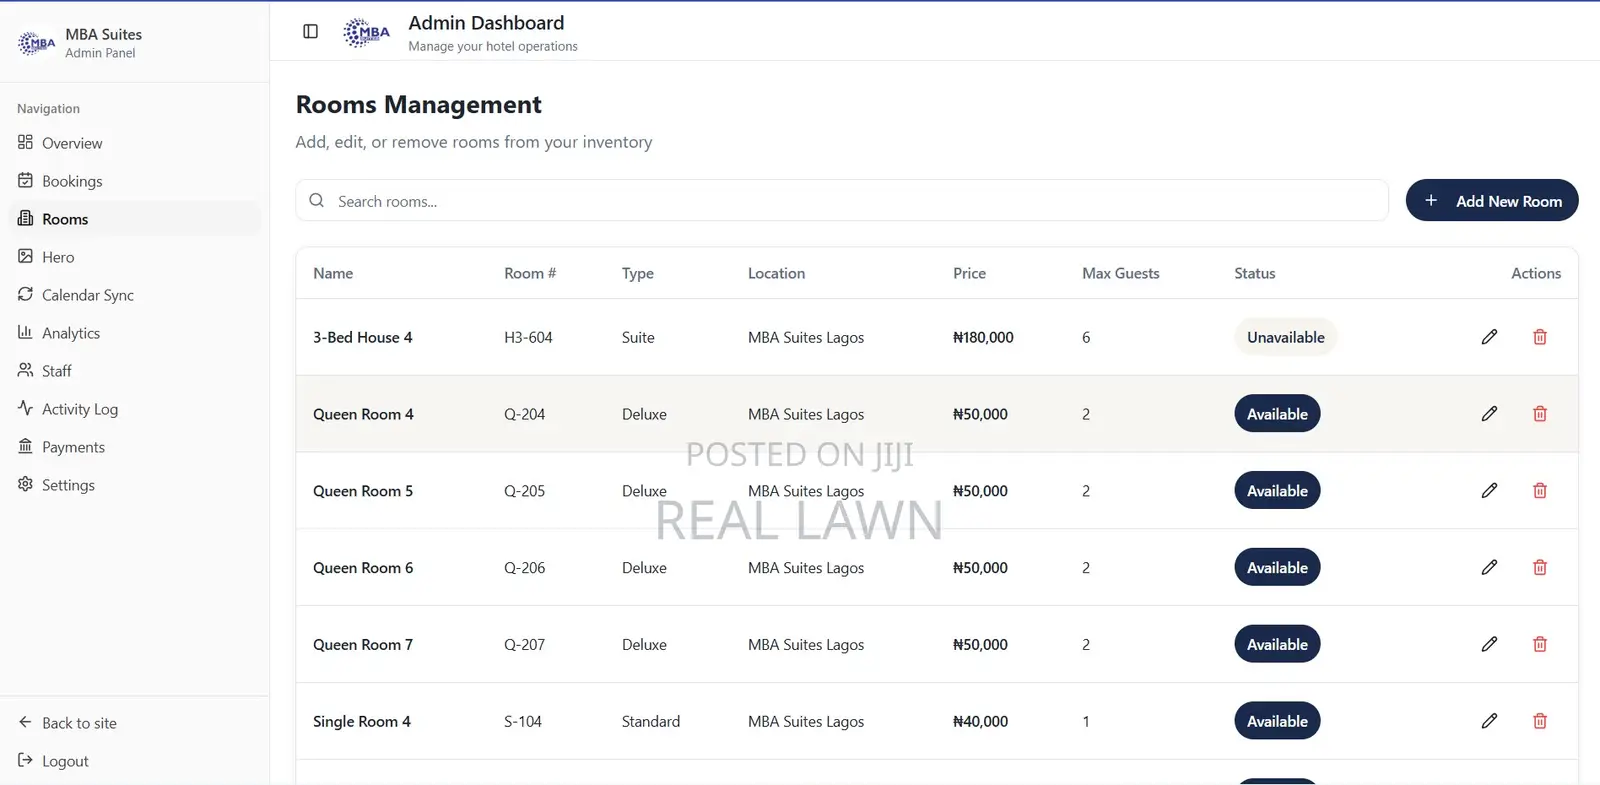Screen dimensions: 1600x785
Task: Toggle Available status for Queen Room 6
Action: [1277, 568]
